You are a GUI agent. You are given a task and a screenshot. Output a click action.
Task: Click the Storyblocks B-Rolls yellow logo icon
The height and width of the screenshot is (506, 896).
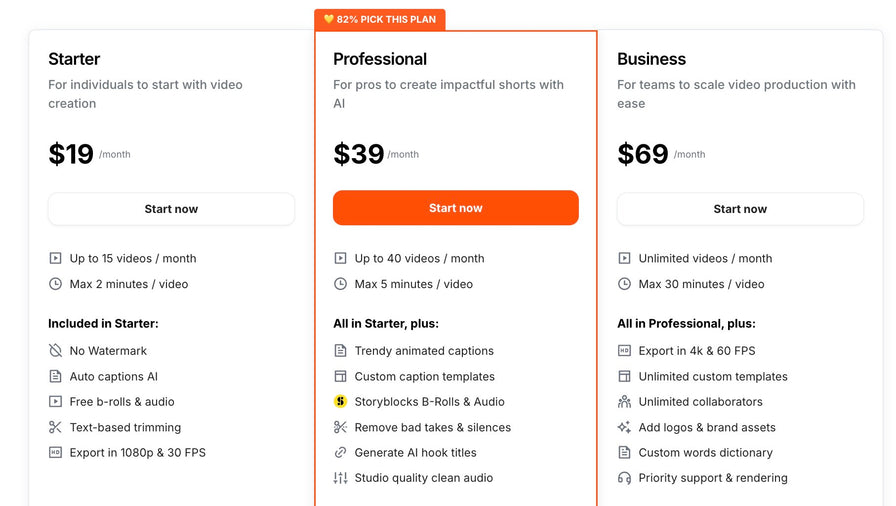pyautogui.click(x=340, y=402)
